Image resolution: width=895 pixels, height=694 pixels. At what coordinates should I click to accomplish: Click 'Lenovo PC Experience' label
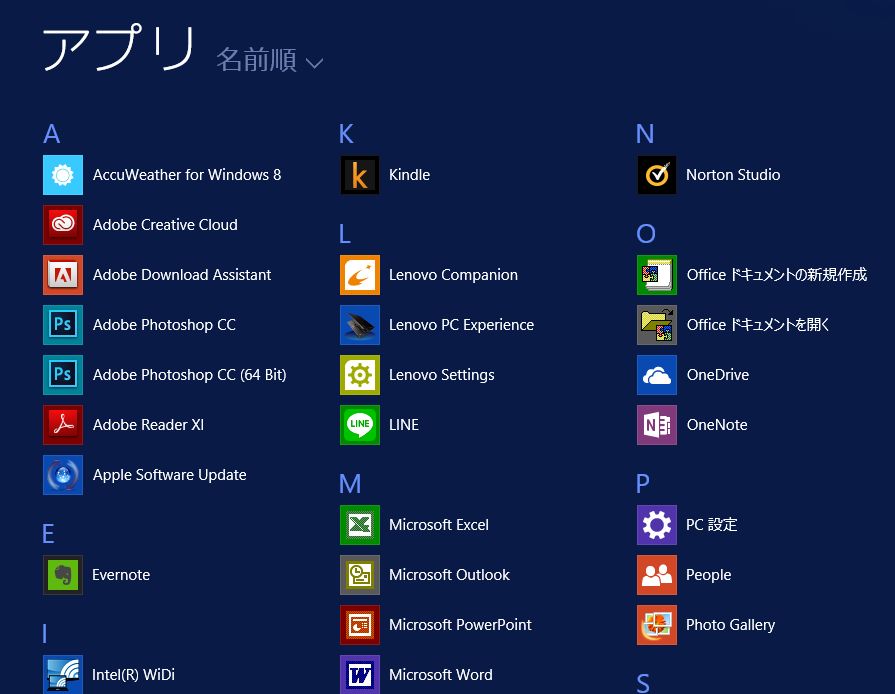461,325
